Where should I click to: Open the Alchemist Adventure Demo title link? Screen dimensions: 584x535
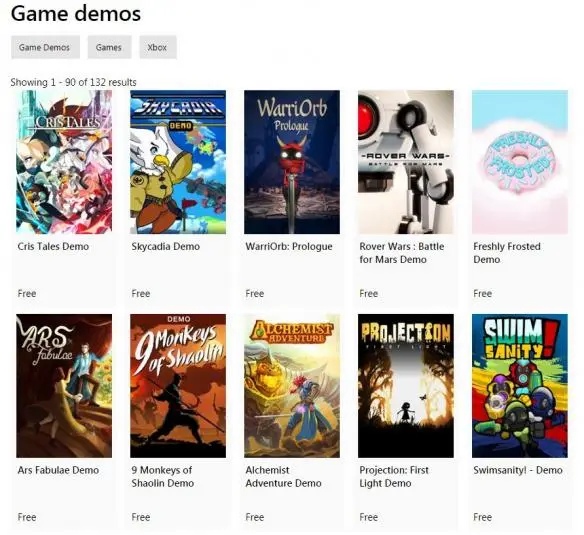click(283, 477)
